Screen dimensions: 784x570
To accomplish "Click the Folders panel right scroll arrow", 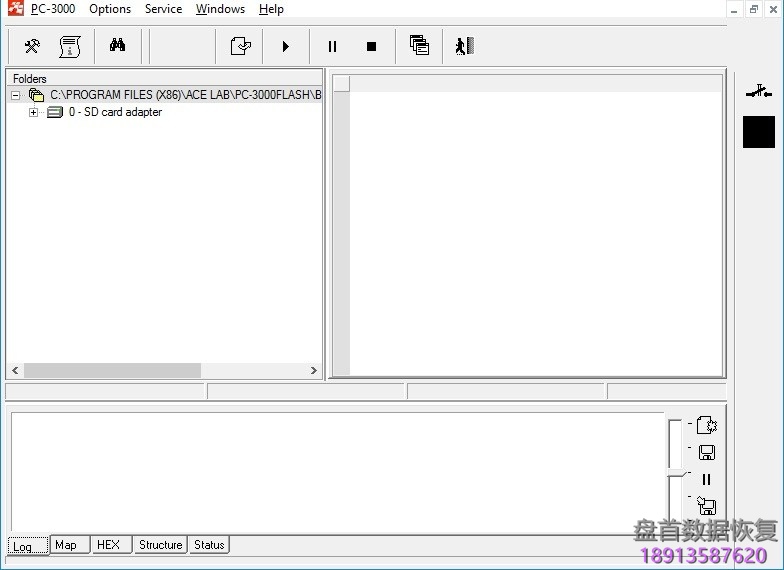I will click(313, 370).
